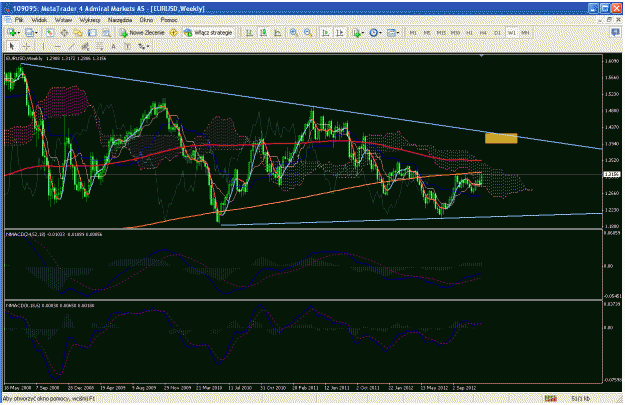Open the Wstaw menu
625x405 pixels.
[x=63, y=20]
